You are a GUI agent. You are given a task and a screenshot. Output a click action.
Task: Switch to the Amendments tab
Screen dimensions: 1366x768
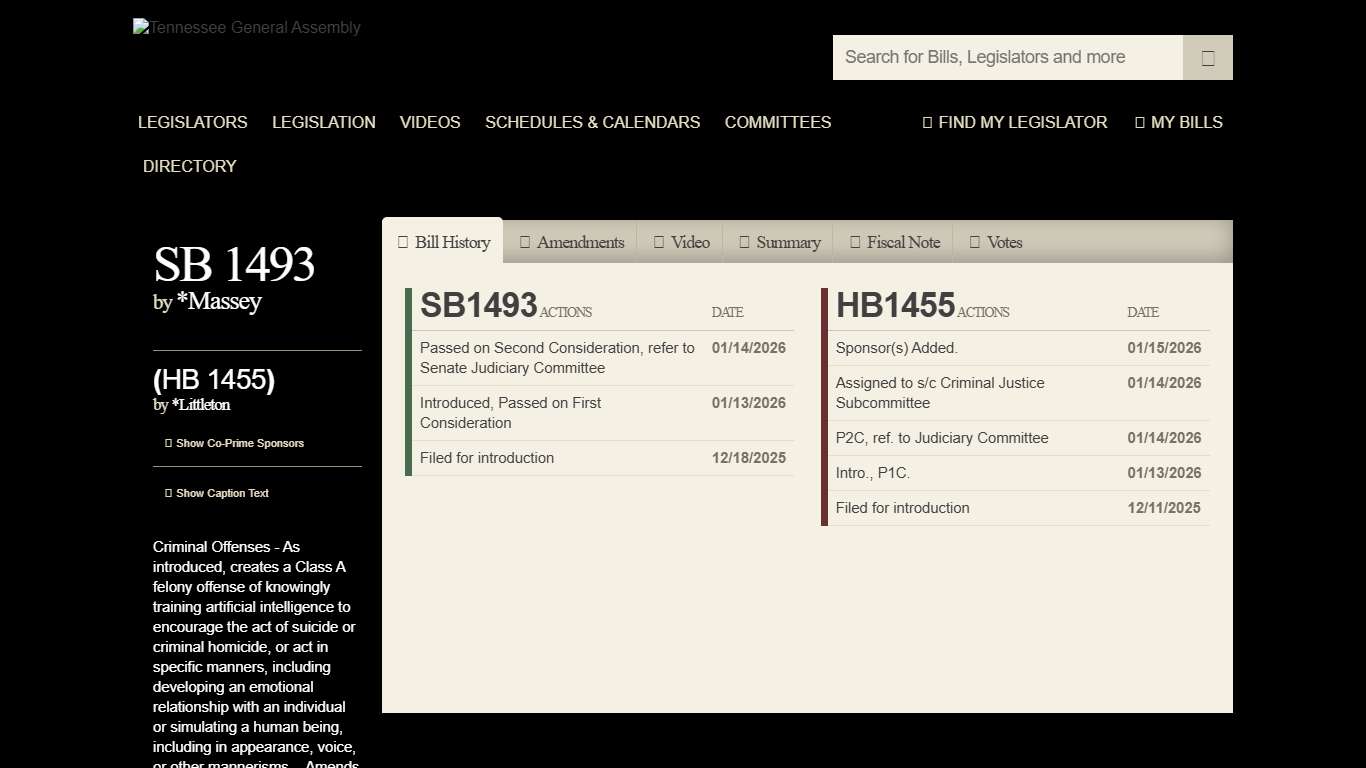571,242
